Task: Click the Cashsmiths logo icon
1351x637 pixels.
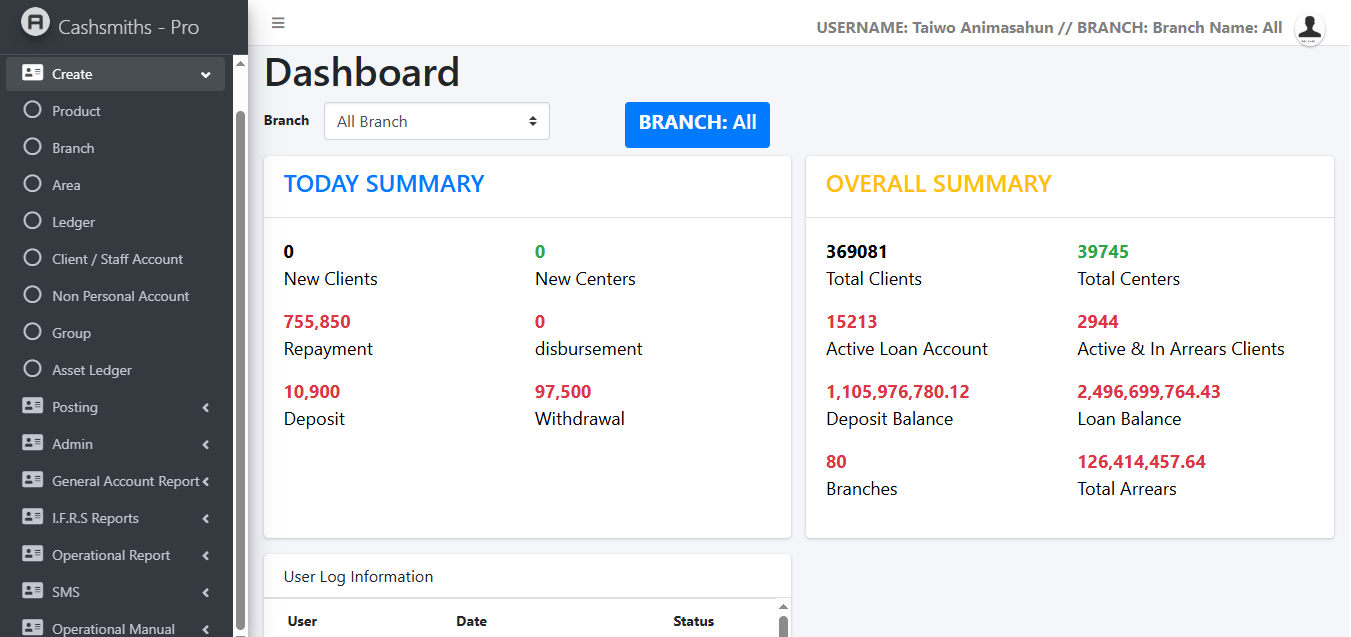Action: 35,23
